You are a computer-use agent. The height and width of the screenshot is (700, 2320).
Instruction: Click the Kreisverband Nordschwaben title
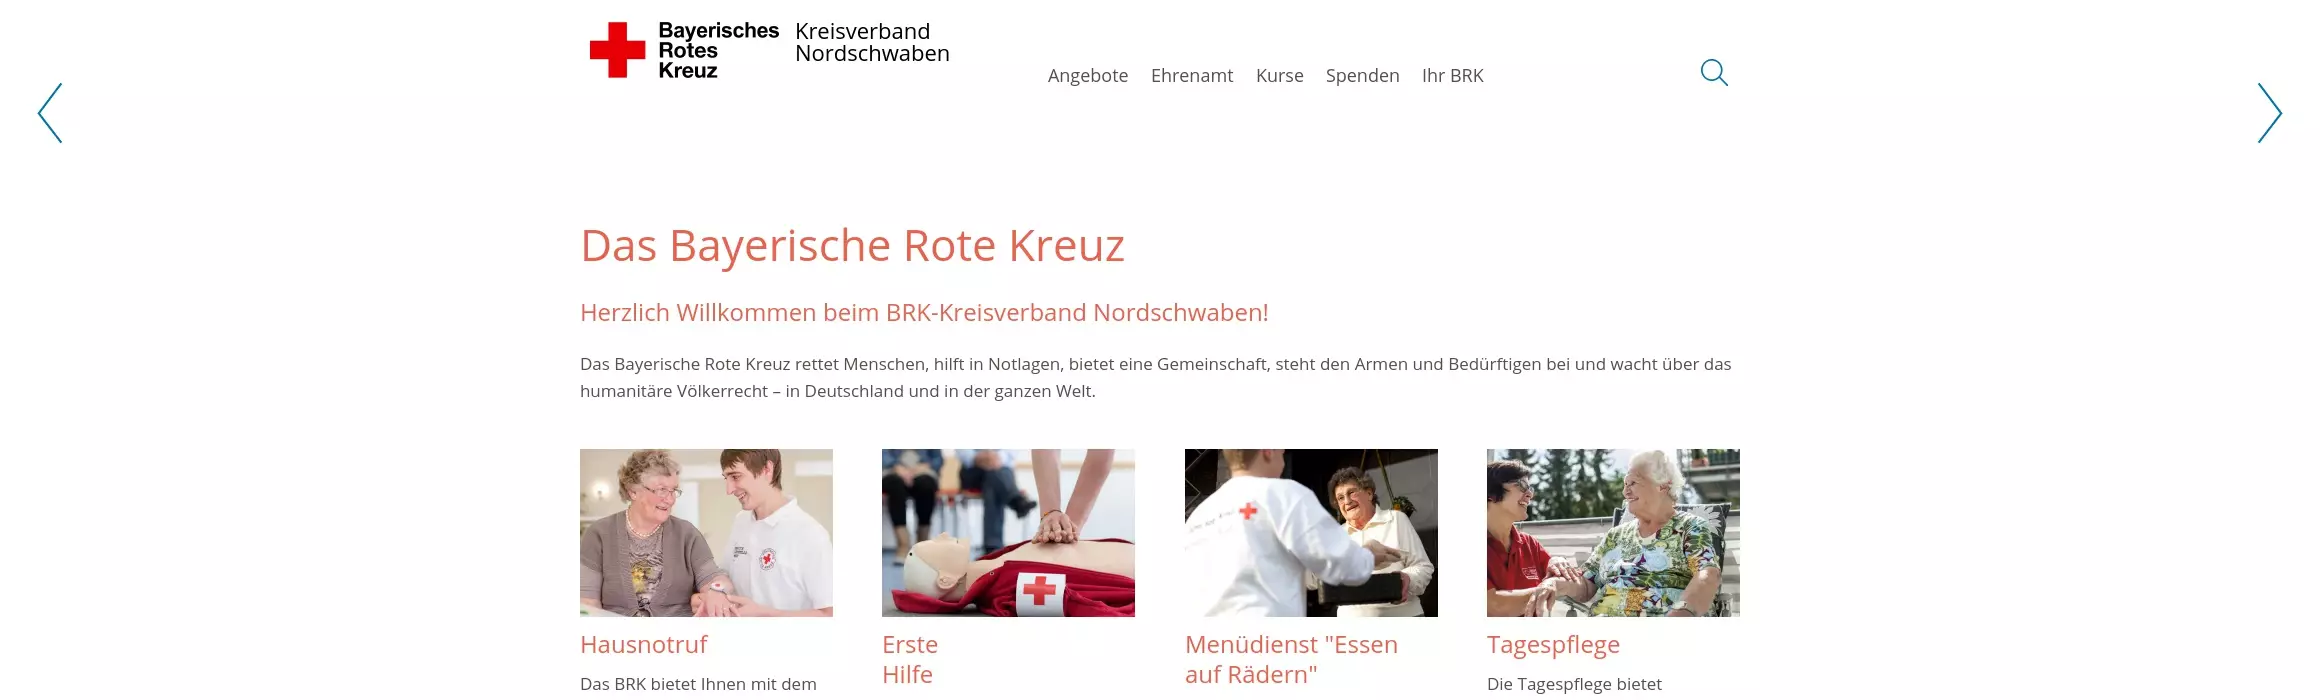point(872,43)
